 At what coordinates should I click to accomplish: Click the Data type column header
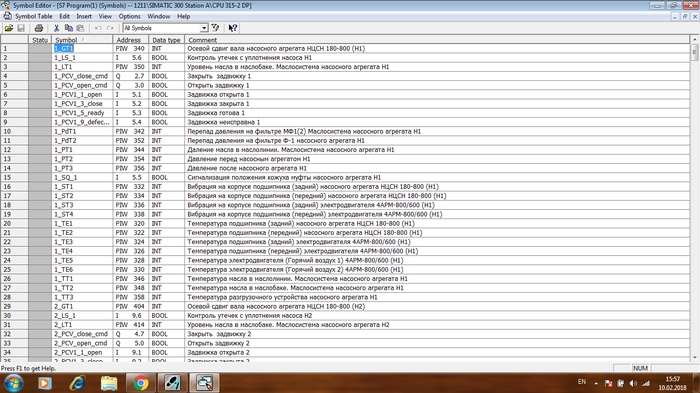pos(166,40)
